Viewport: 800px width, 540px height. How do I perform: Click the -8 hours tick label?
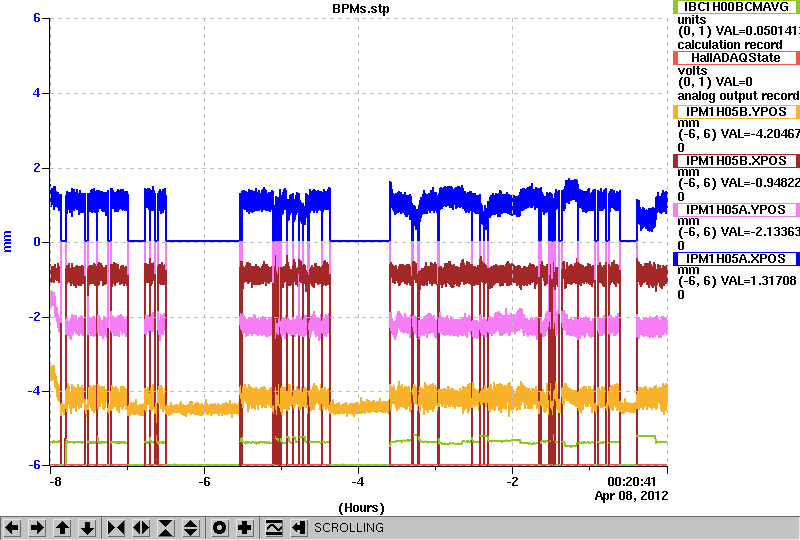pos(55,482)
